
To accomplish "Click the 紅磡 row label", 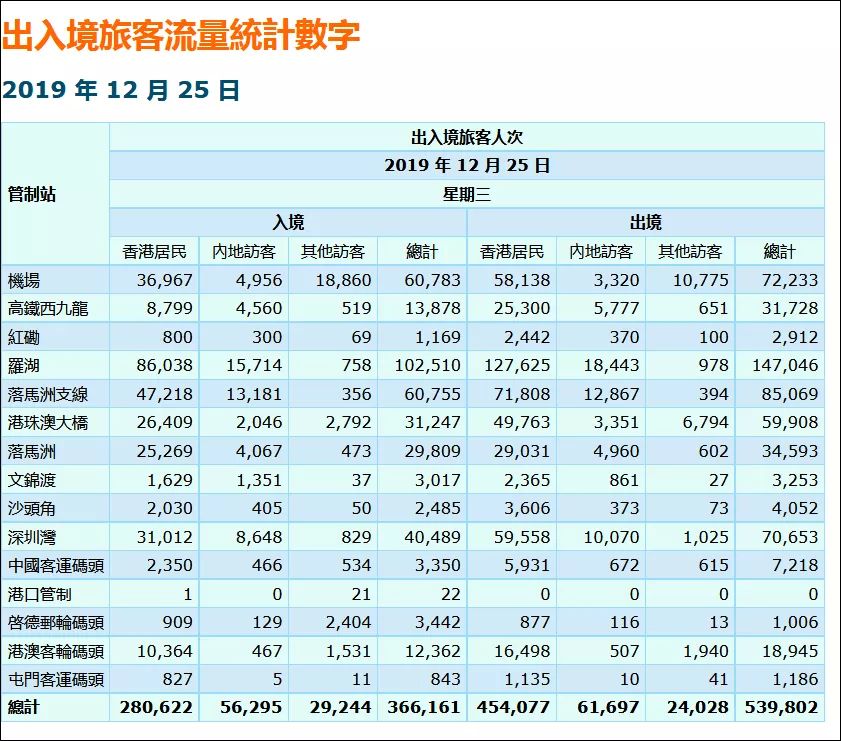I will tap(24, 337).
